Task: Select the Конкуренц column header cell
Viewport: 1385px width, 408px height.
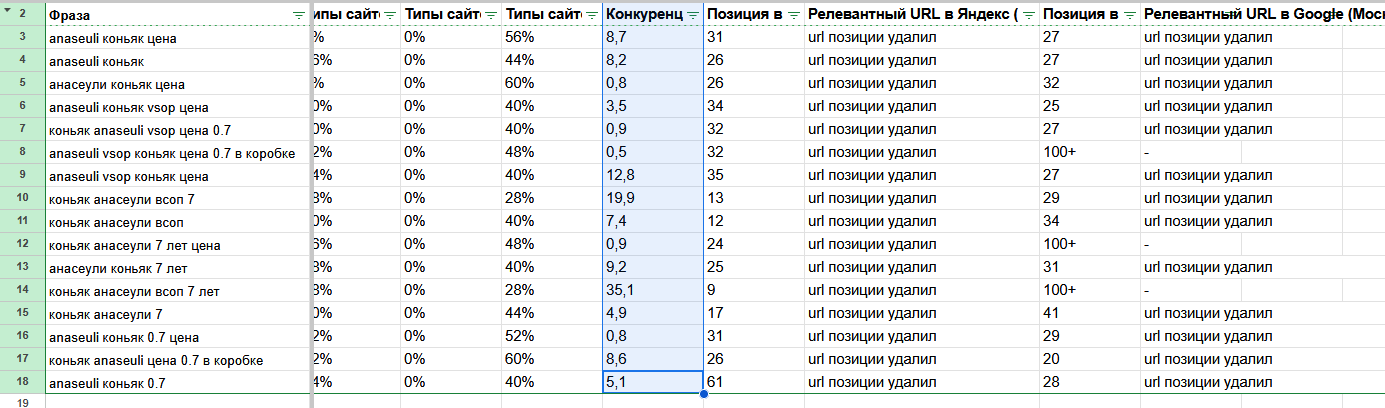Action: point(643,15)
